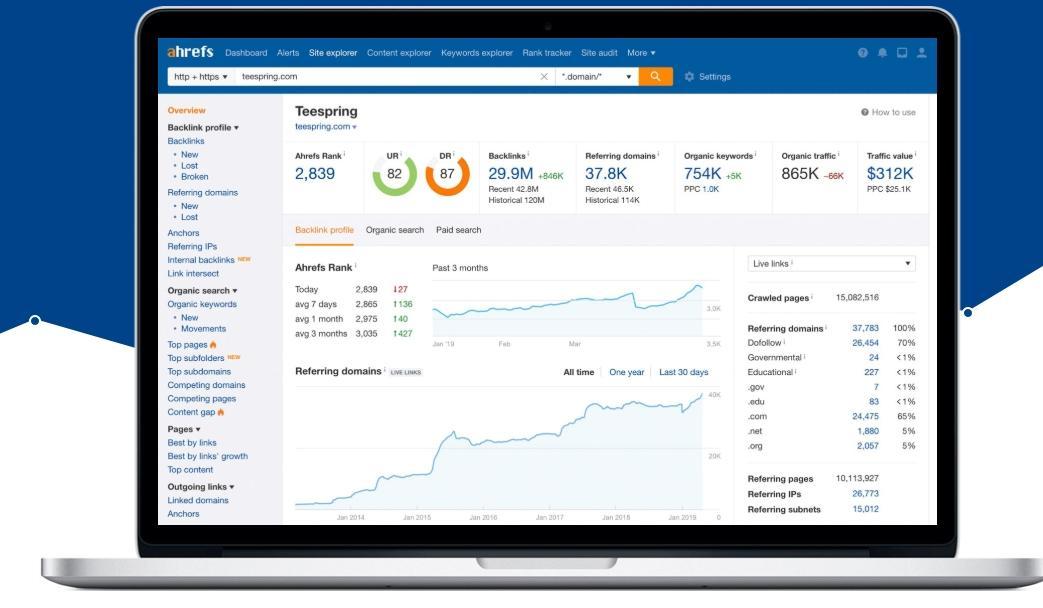
Task: Open the Live links dropdown
Action: [832, 262]
